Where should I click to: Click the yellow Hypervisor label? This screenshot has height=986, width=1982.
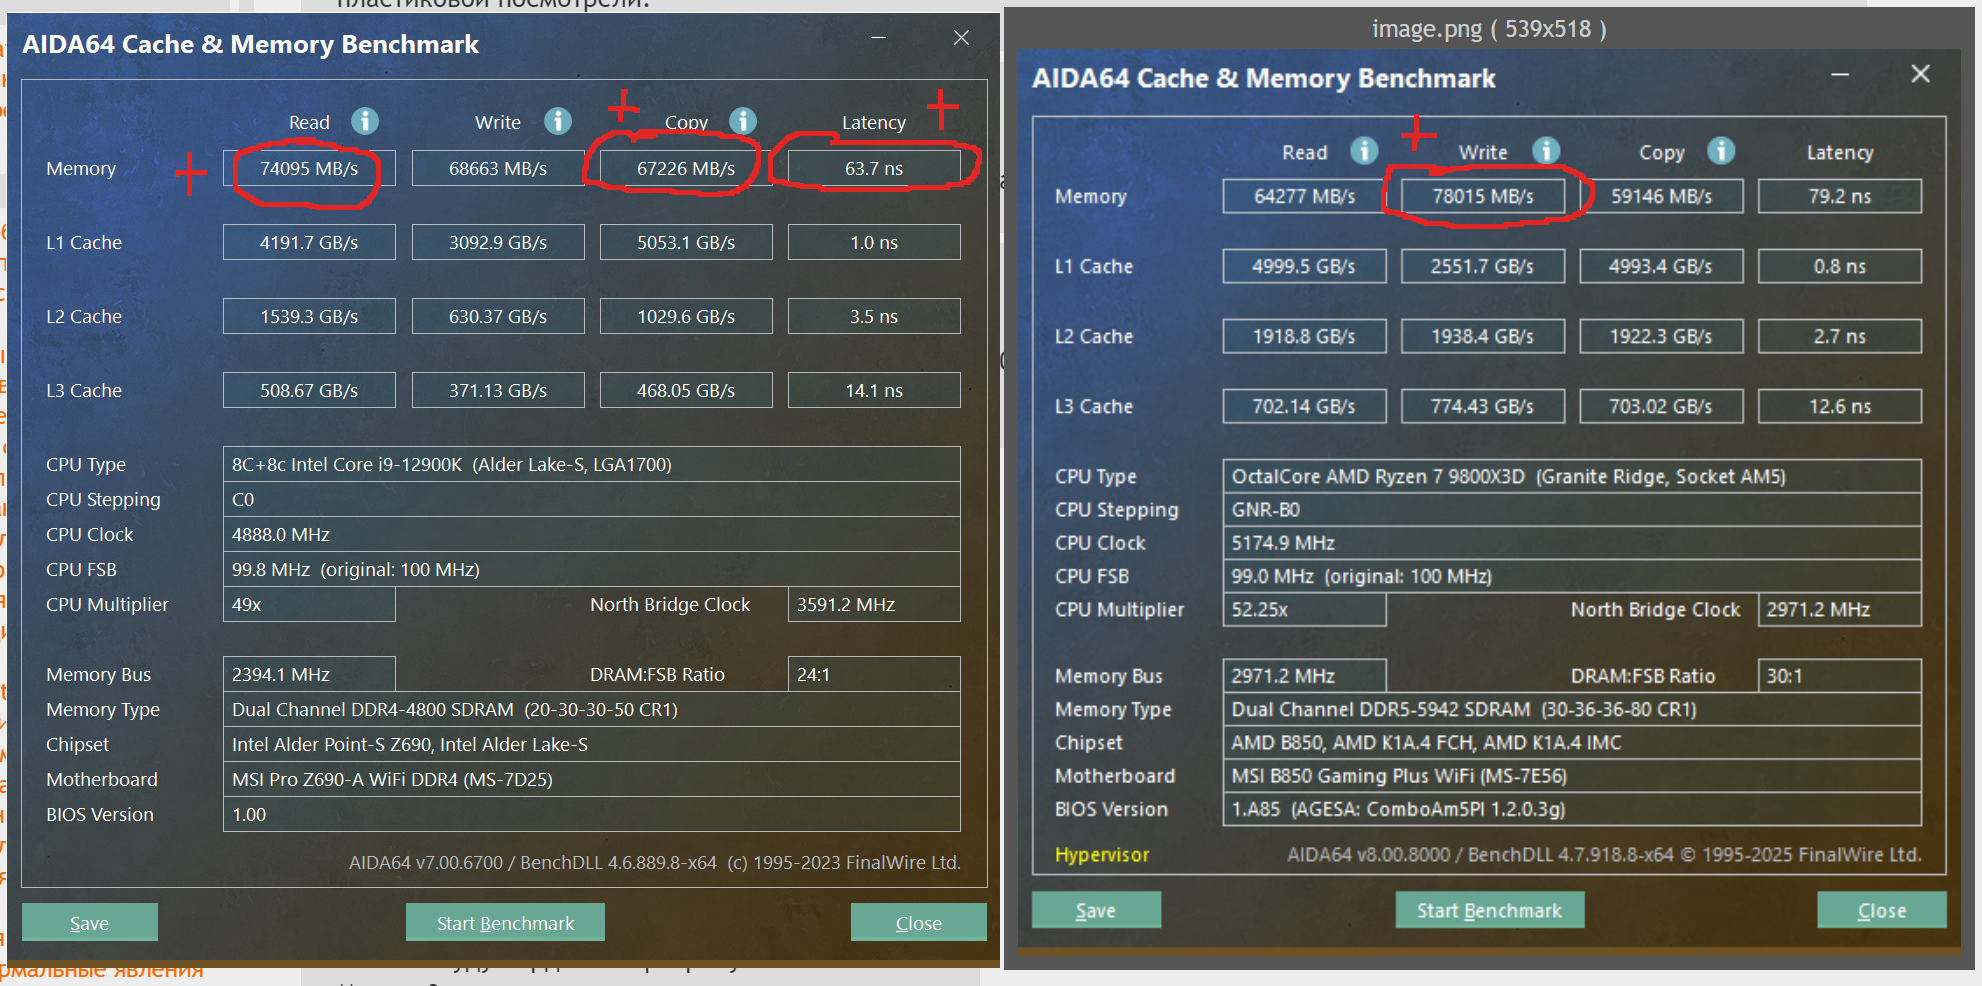[1102, 855]
